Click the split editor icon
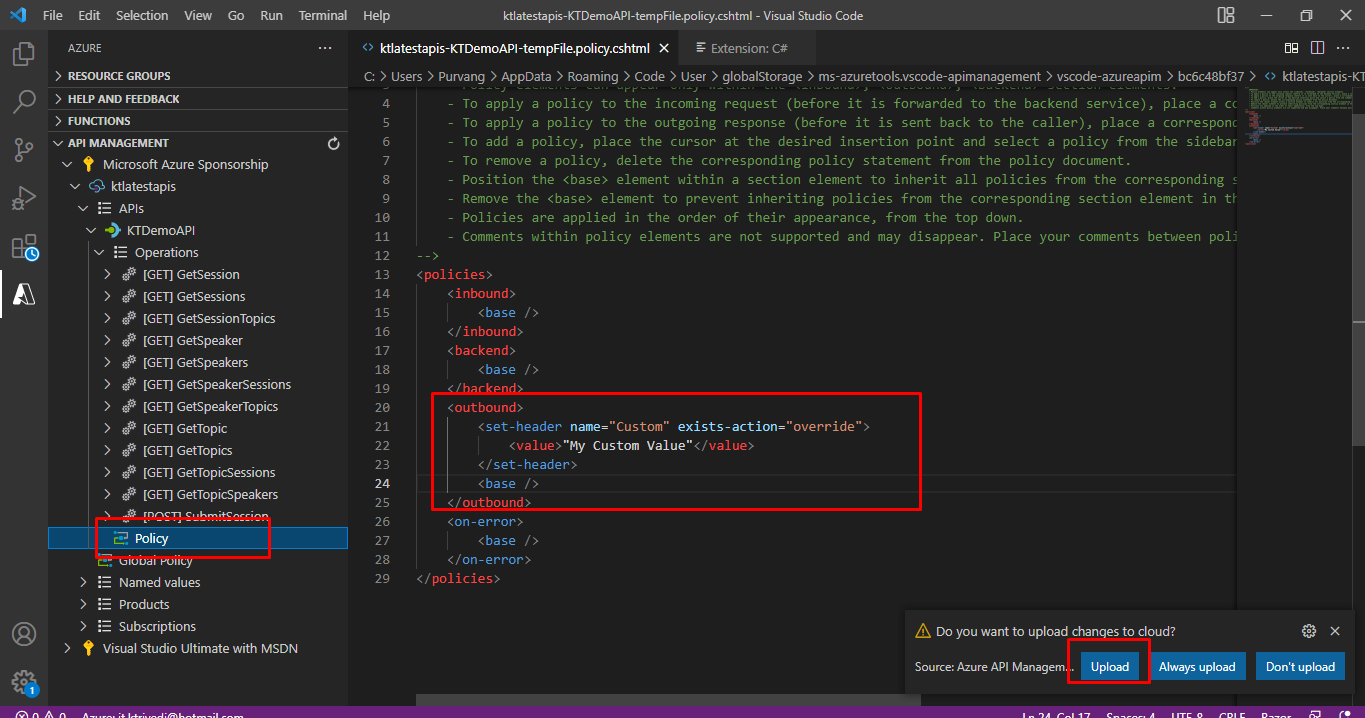 pos(1317,48)
